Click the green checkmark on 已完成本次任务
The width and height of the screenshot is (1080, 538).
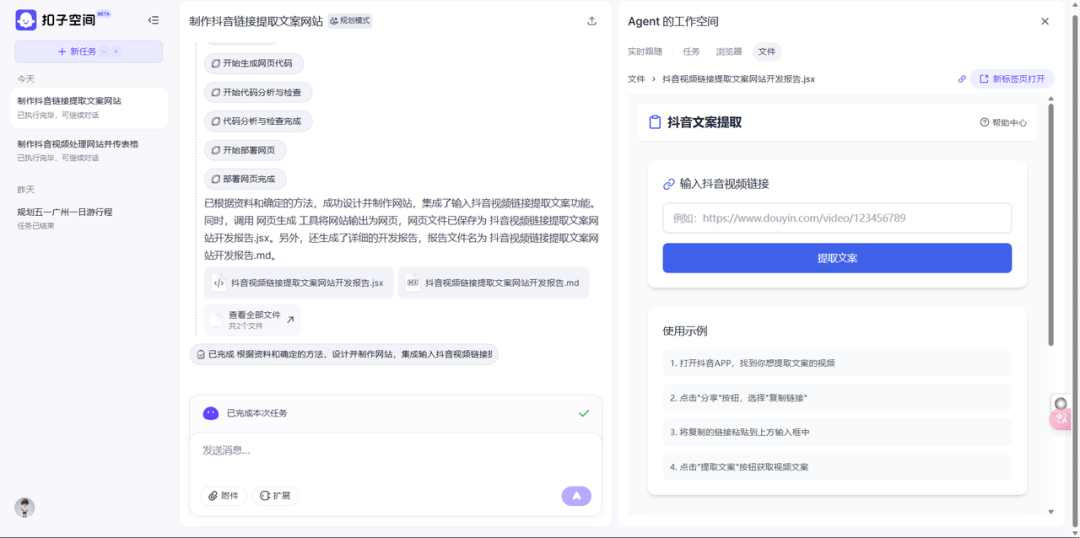click(x=584, y=413)
